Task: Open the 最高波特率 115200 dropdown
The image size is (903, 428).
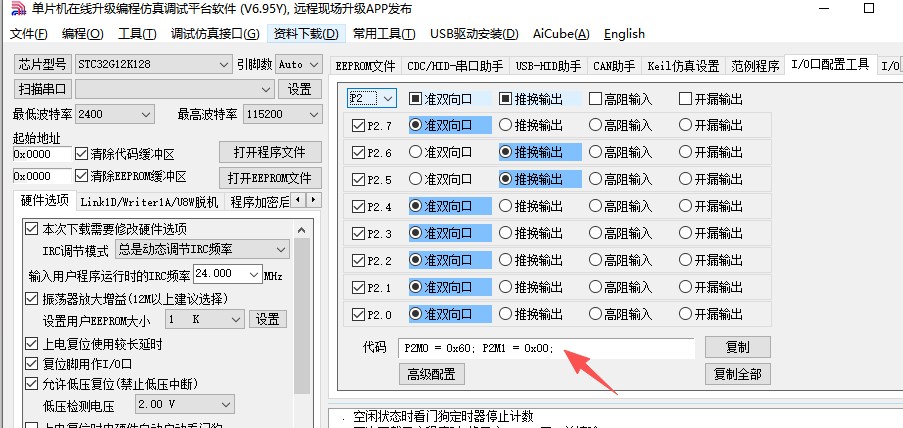Action: (x=282, y=114)
